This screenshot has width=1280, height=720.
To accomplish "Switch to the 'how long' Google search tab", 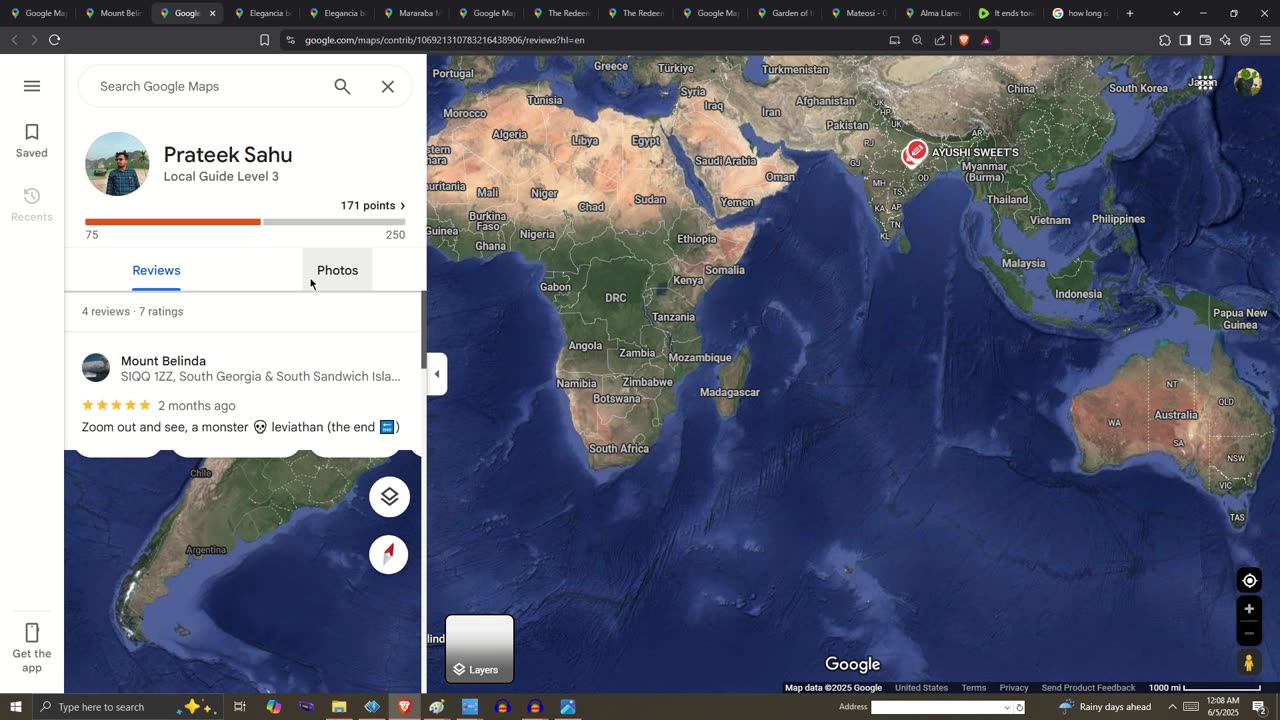I will point(1079,13).
